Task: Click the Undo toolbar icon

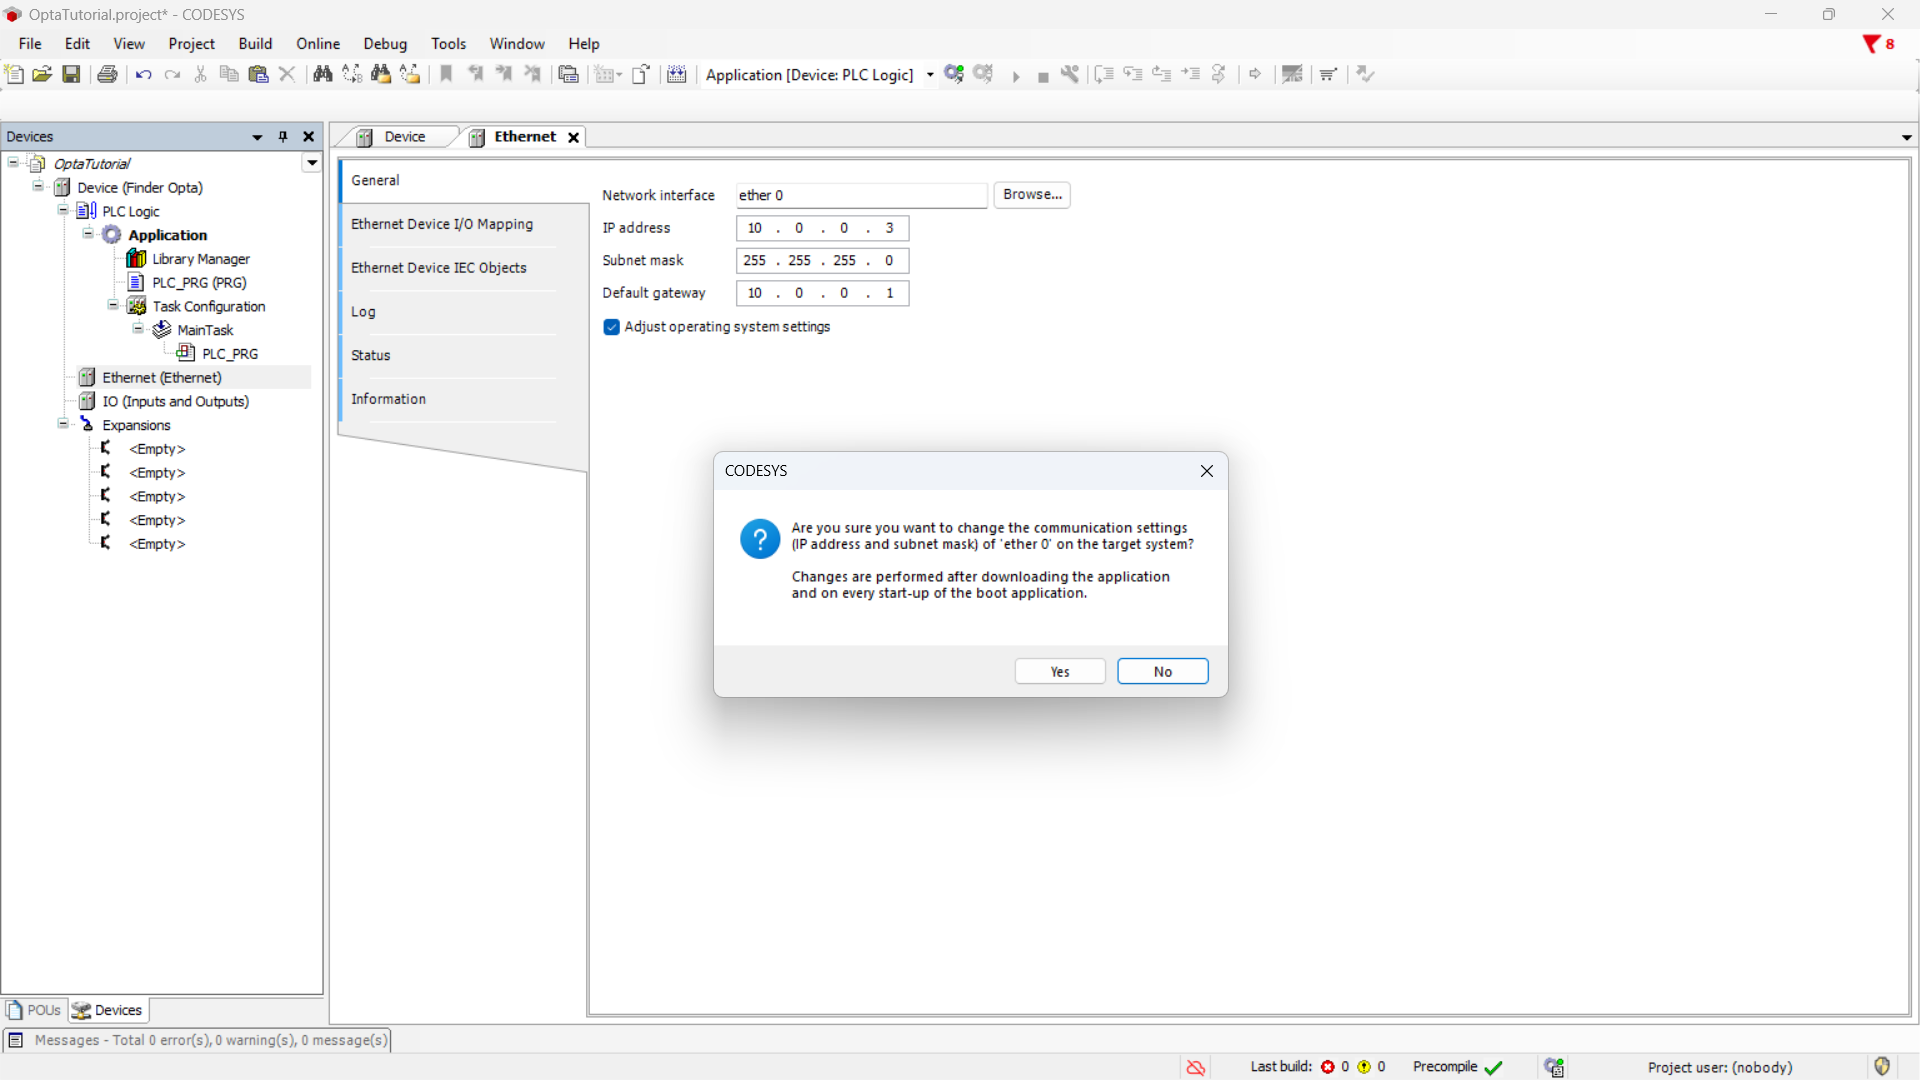Action: point(143,74)
